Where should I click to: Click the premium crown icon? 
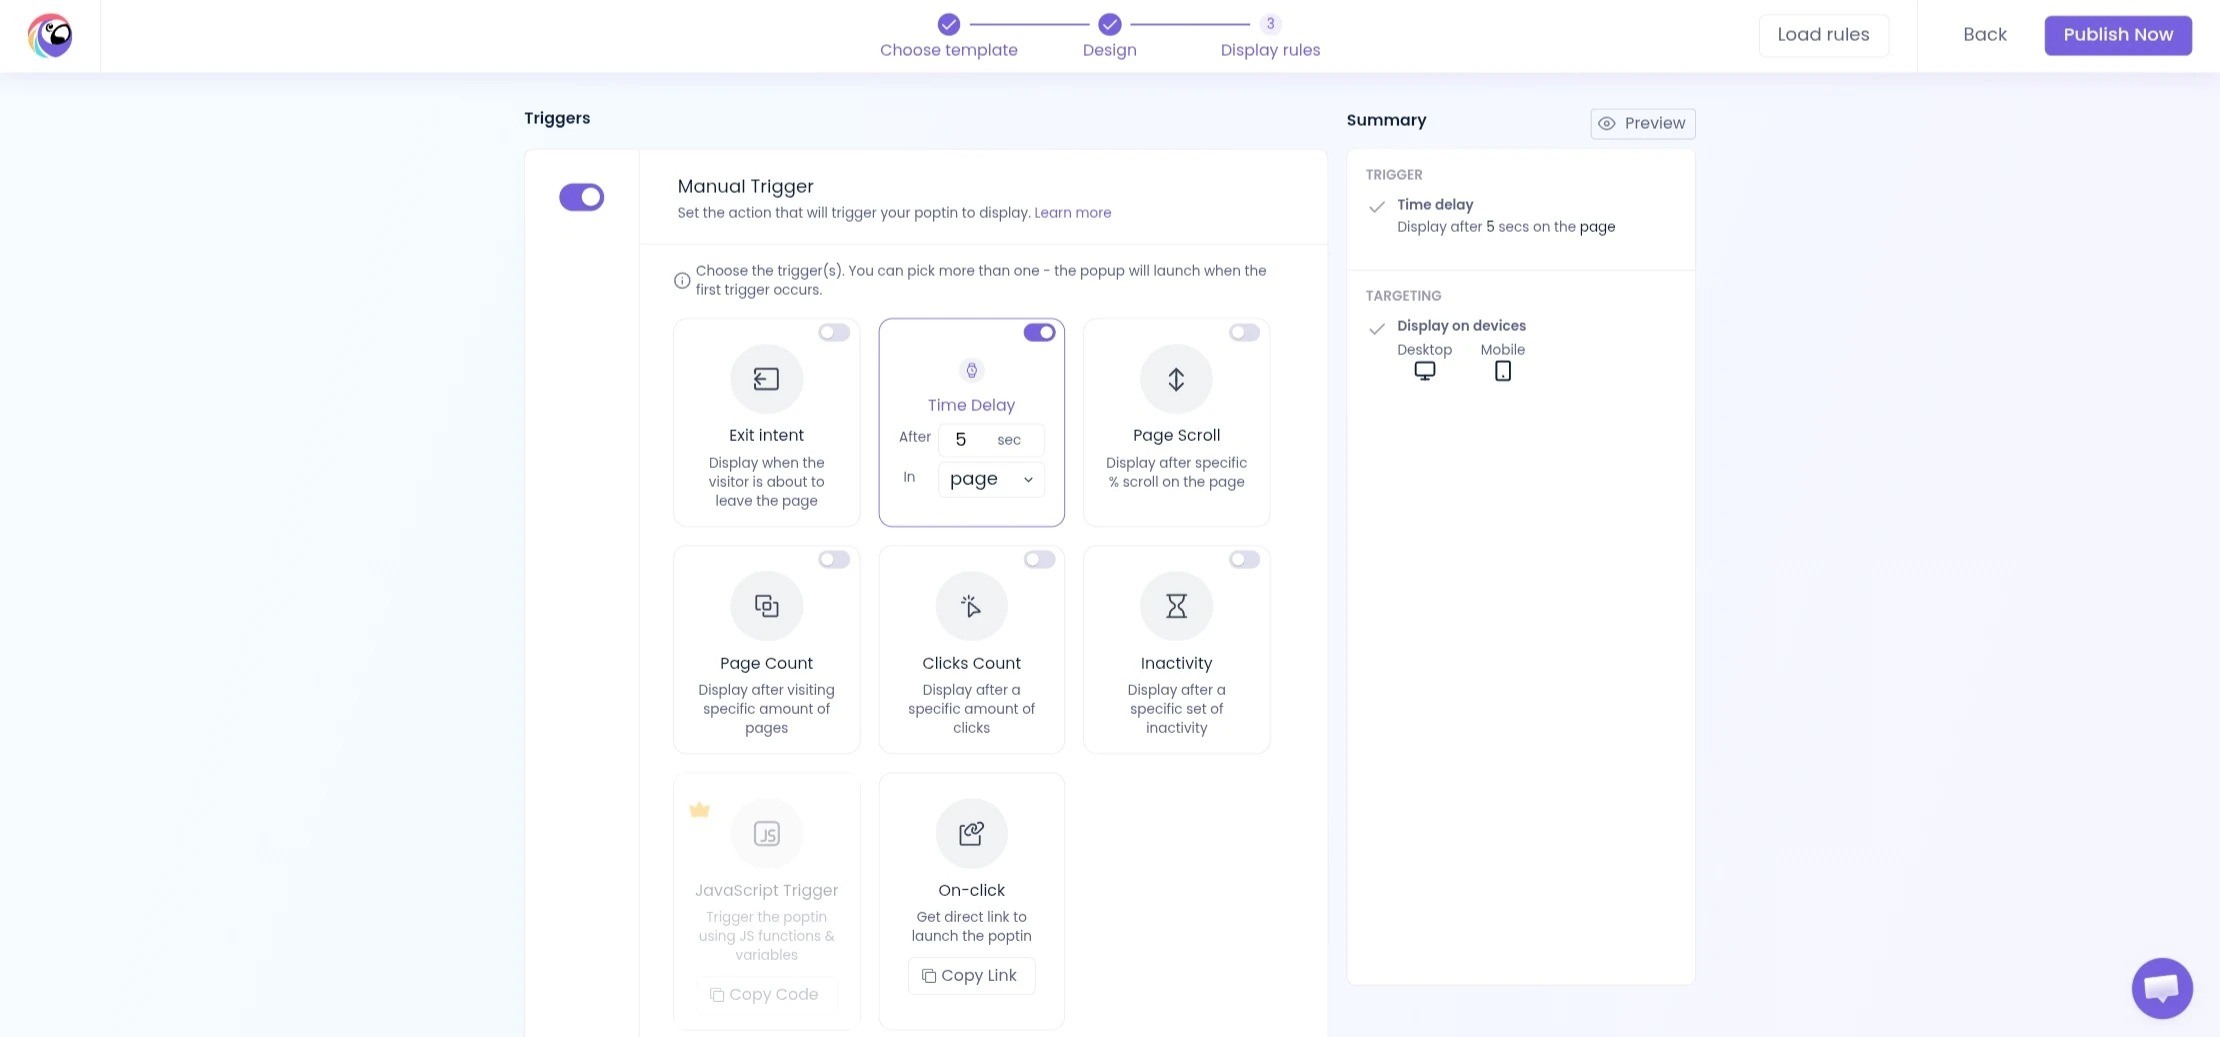pos(699,809)
